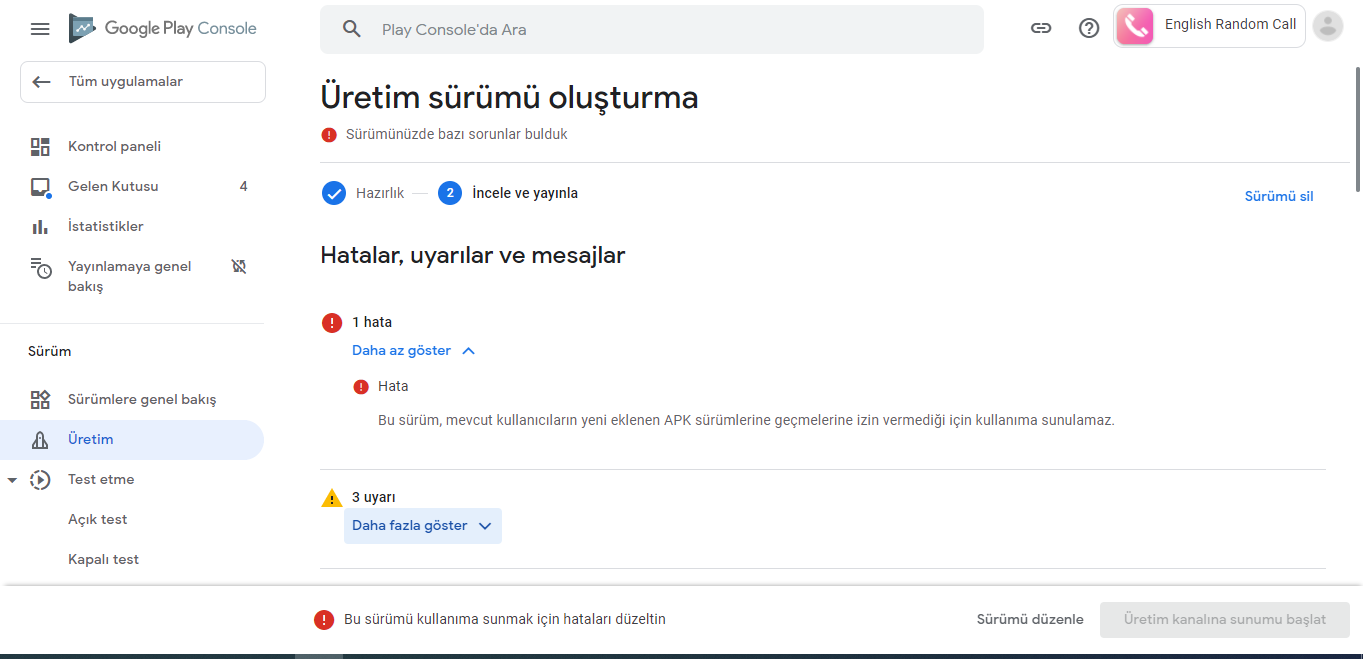Click the Sürümü sil link

pos(1279,196)
